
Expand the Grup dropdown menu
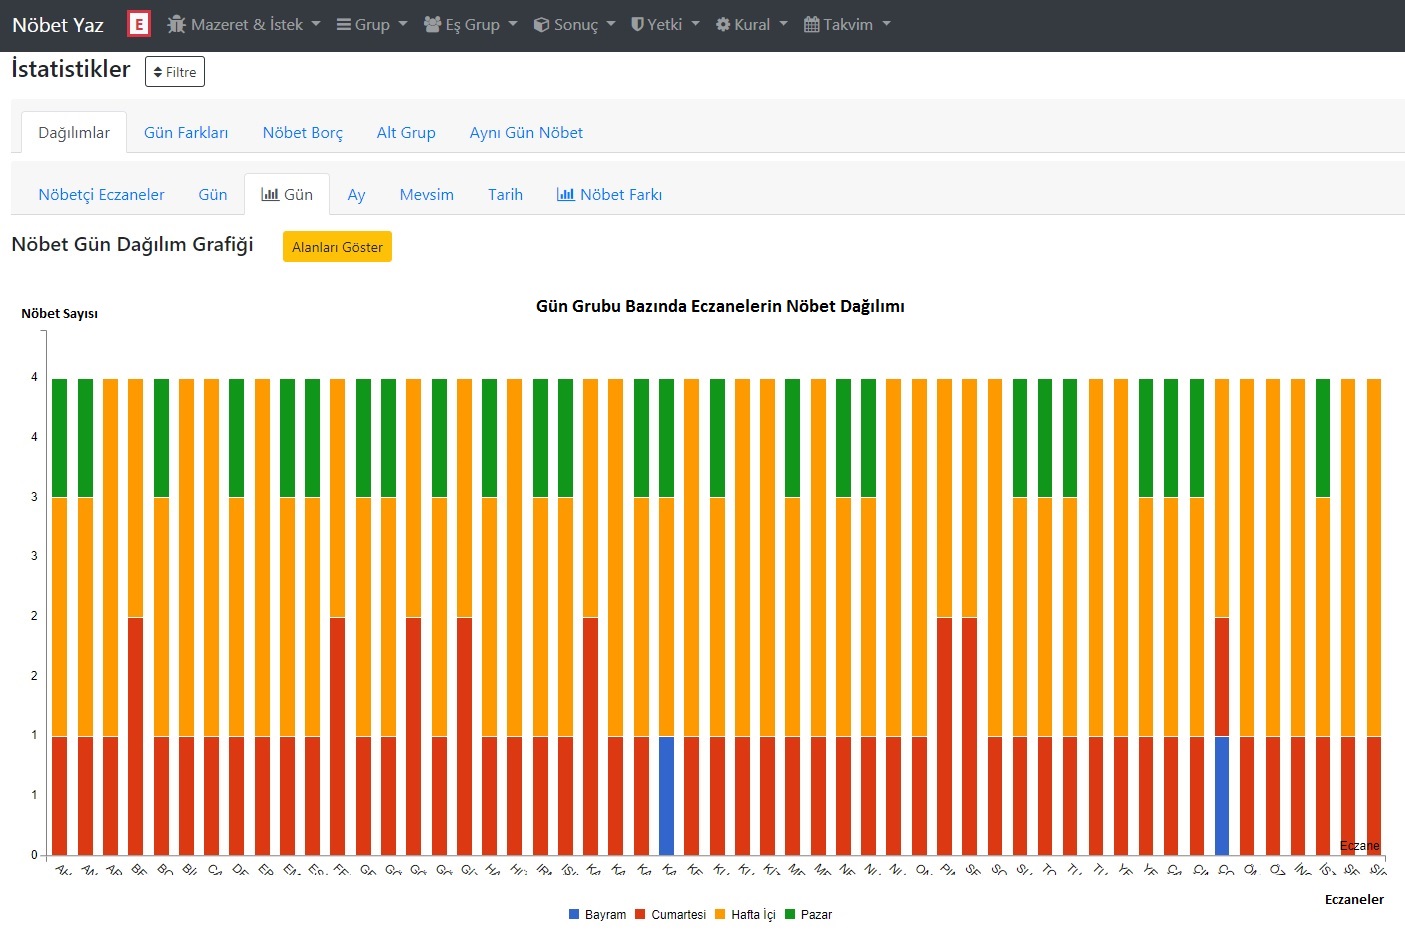[371, 24]
